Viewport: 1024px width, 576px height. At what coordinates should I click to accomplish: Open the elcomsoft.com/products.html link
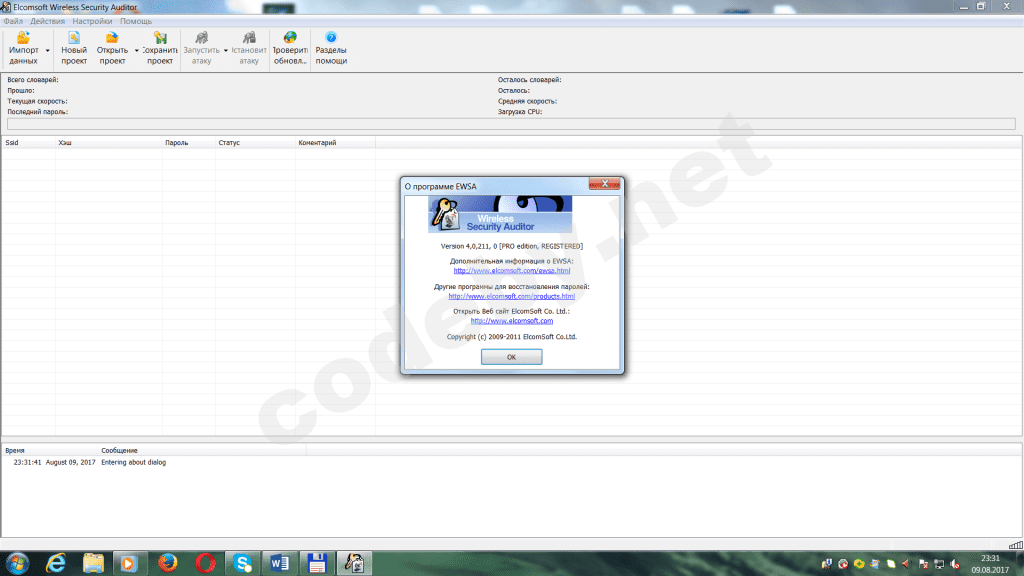511,296
